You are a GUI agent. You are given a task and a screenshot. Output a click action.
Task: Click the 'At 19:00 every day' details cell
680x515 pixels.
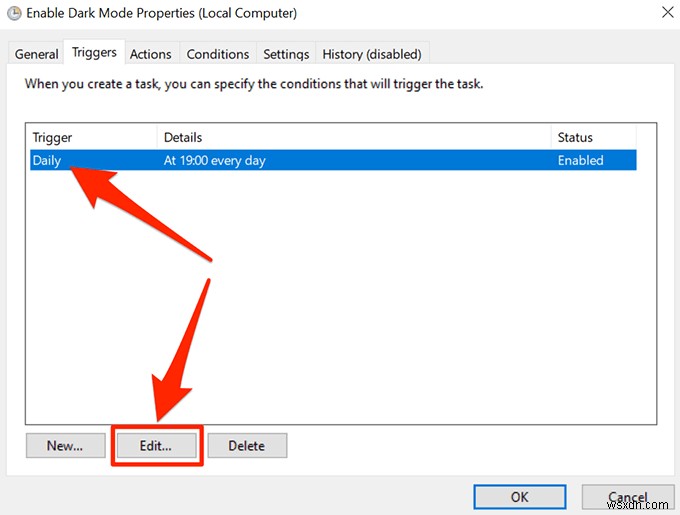(214, 160)
